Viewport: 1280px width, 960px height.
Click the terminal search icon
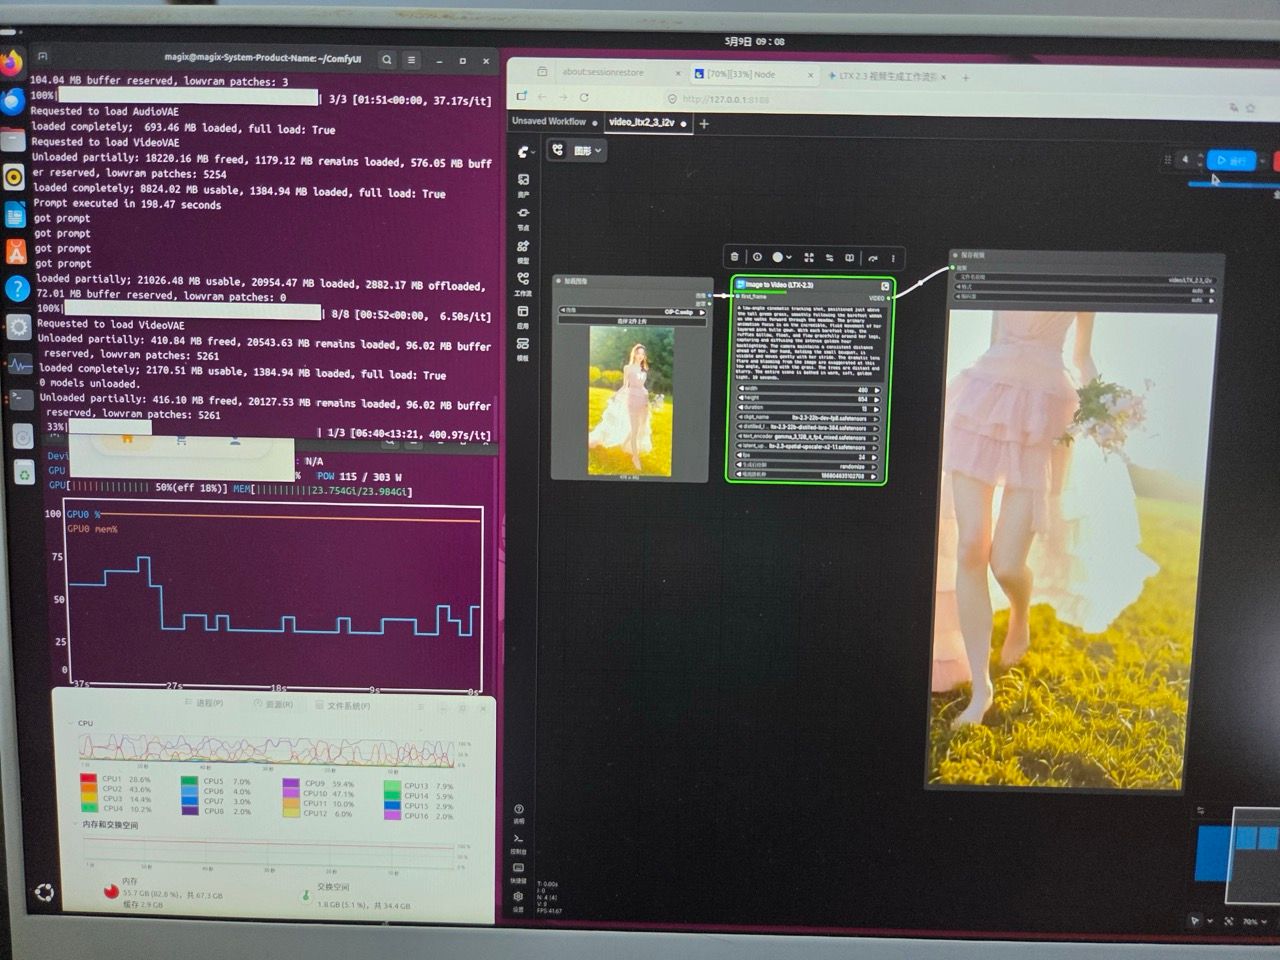coord(387,60)
